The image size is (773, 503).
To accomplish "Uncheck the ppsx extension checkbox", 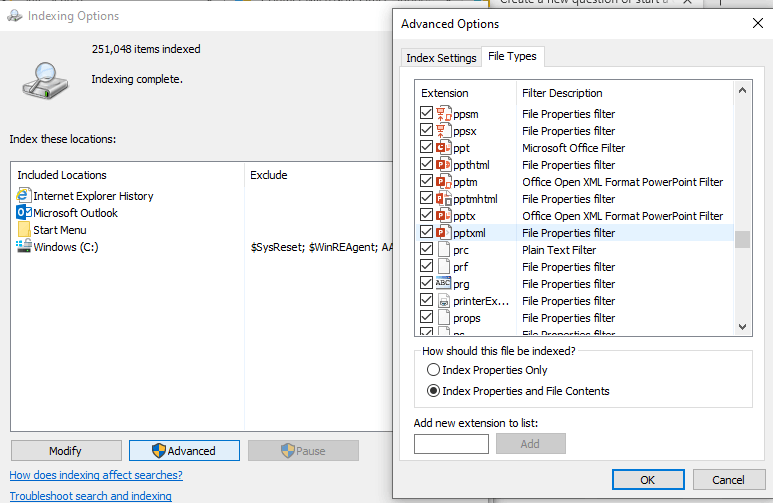I will click(x=426, y=130).
